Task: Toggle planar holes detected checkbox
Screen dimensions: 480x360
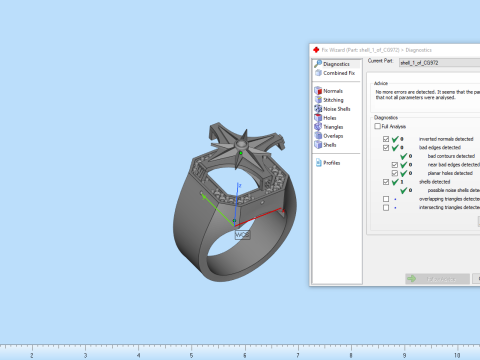Action: (395, 173)
